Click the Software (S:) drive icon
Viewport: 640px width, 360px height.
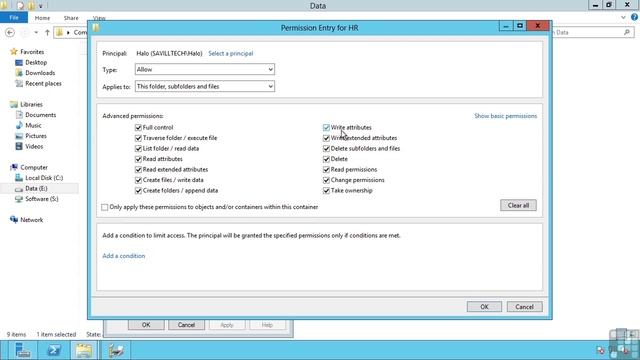coord(19,199)
